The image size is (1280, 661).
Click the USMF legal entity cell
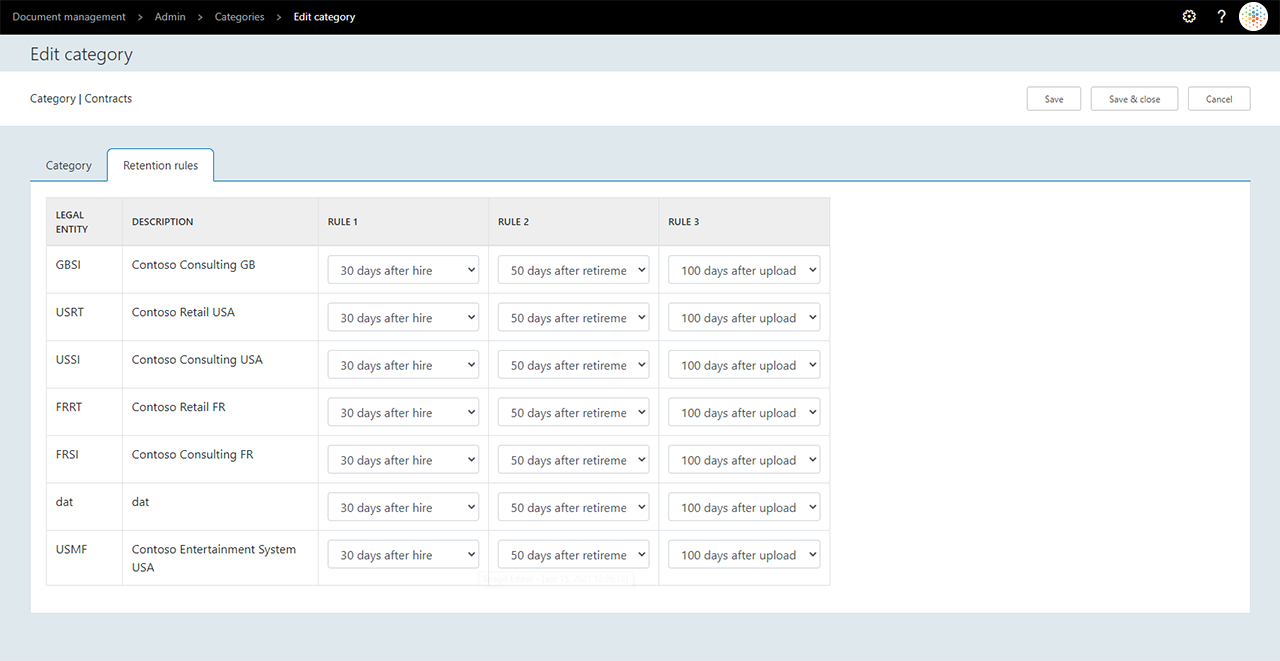[x=84, y=558]
